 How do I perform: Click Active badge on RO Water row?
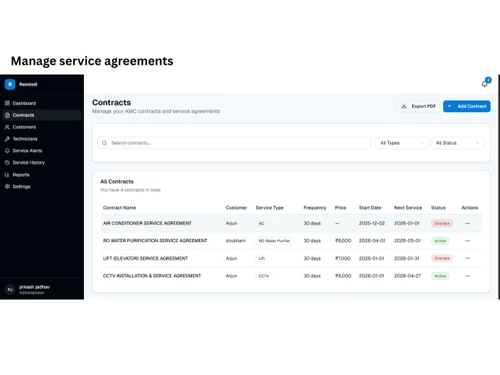pyautogui.click(x=440, y=241)
